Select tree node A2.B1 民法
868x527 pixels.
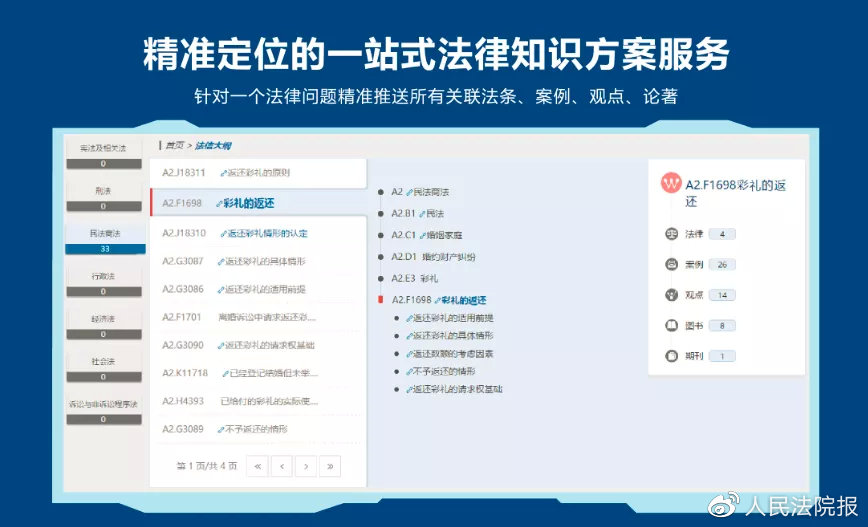(x=418, y=214)
